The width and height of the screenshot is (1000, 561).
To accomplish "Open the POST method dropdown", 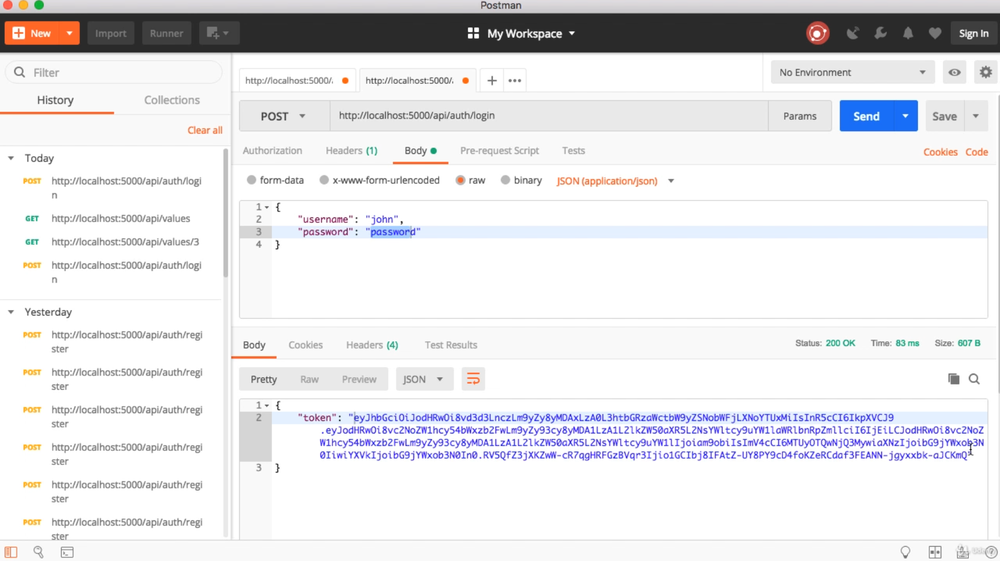I will click(283, 116).
